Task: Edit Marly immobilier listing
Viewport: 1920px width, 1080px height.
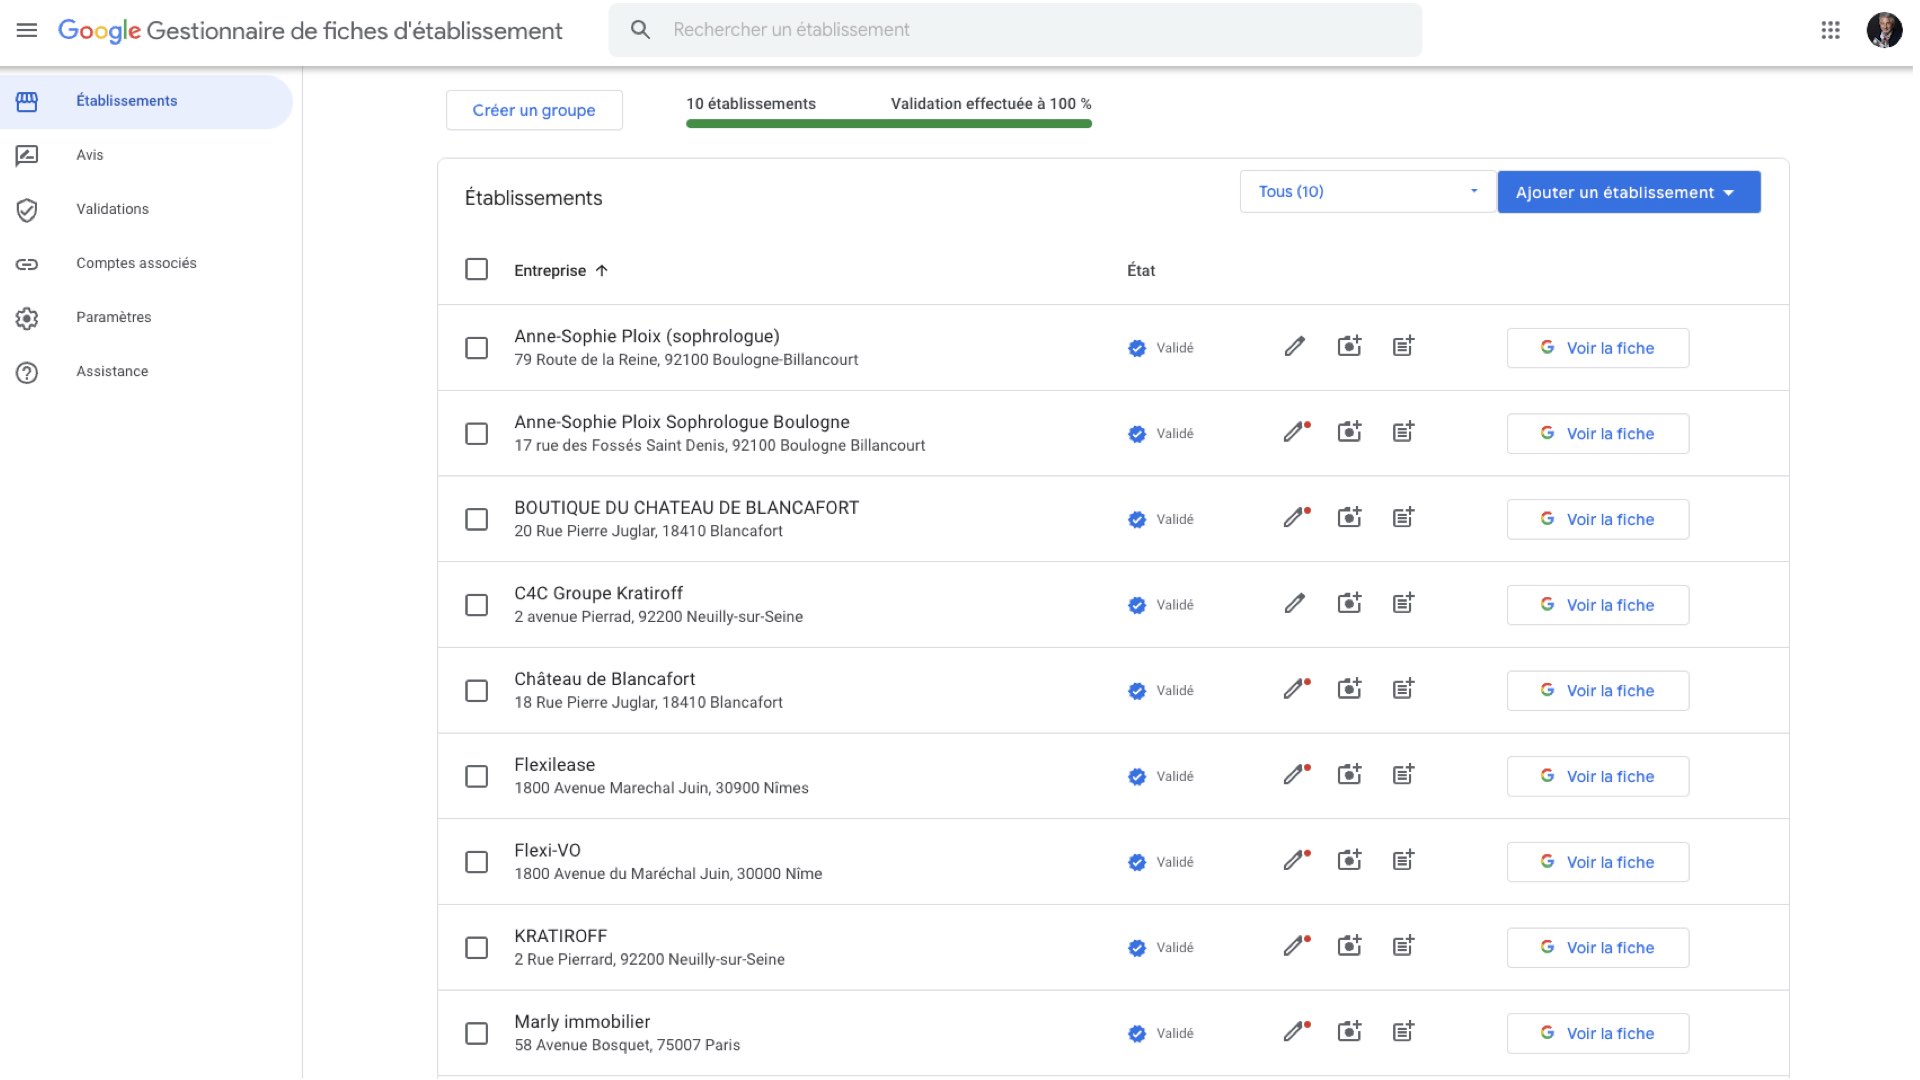Action: [1297, 1032]
